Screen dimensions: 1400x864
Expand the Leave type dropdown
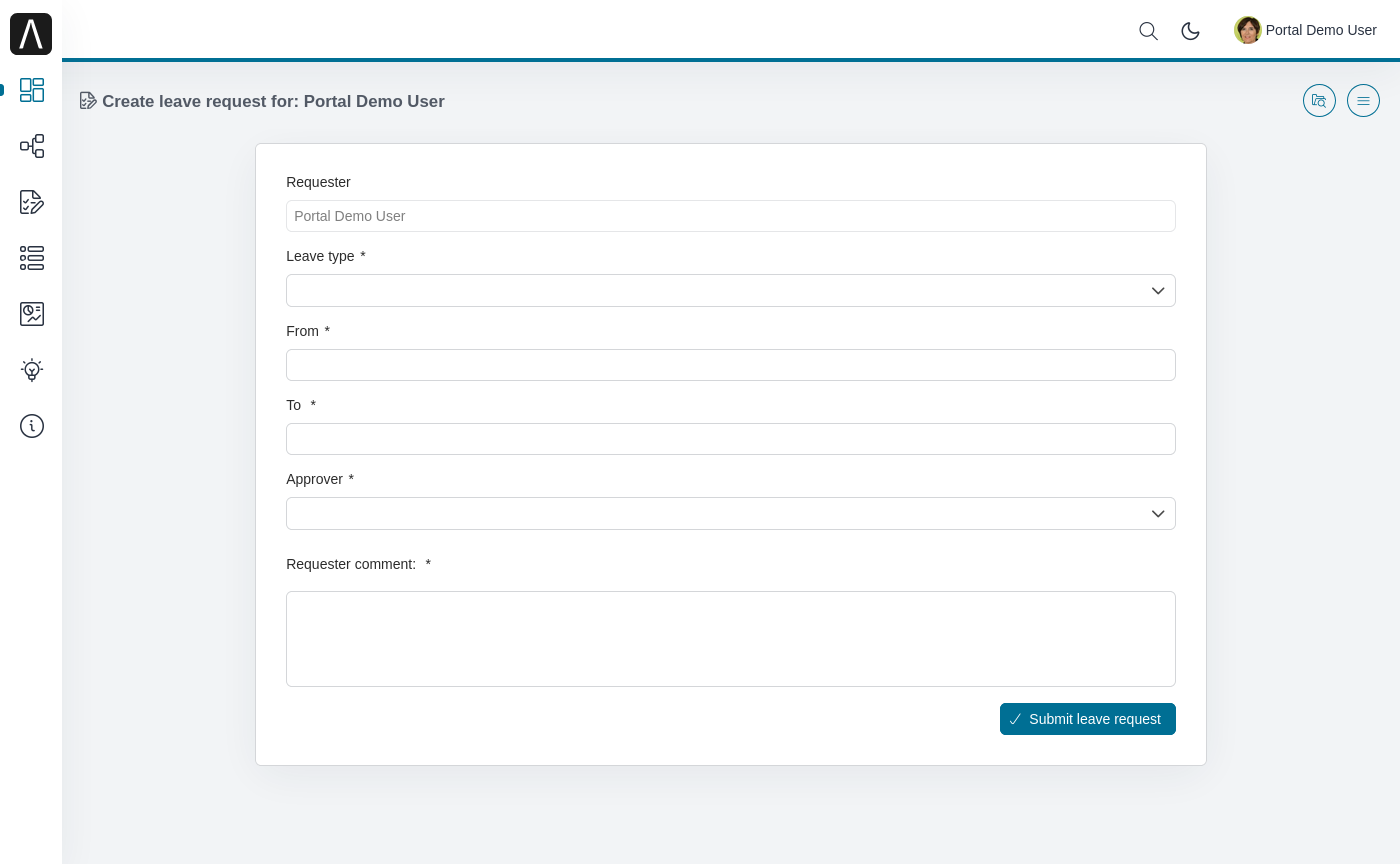pos(730,291)
